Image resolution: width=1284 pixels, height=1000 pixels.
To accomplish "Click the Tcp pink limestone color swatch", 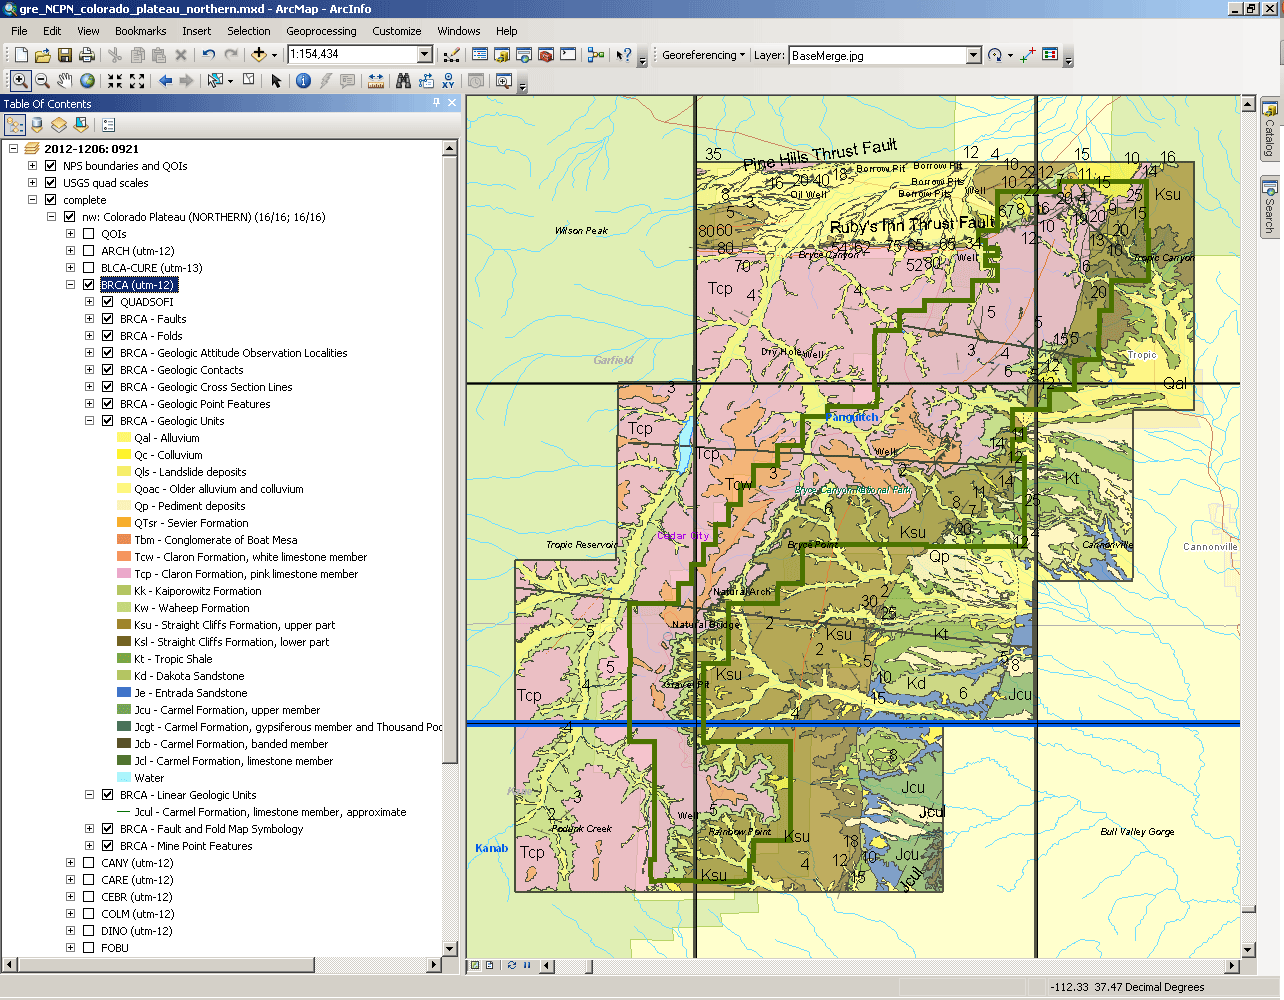I will coord(124,574).
